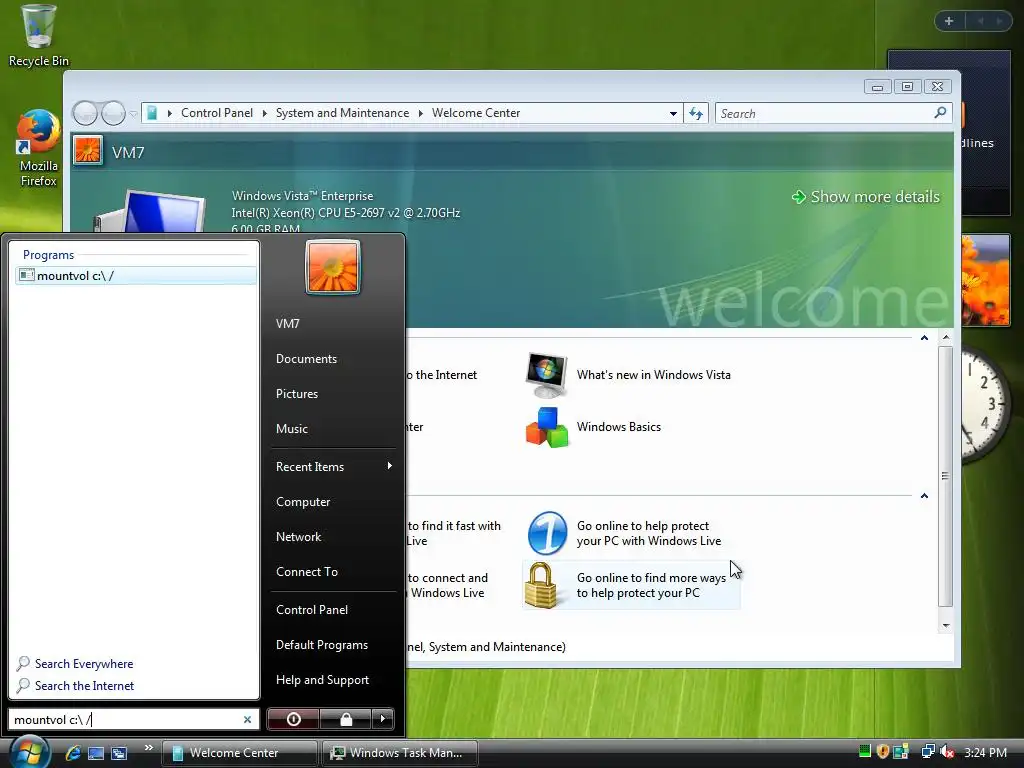Click Welcome Center scrollbar down arrow
This screenshot has height=768, width=1024.
tap(946, 626)
